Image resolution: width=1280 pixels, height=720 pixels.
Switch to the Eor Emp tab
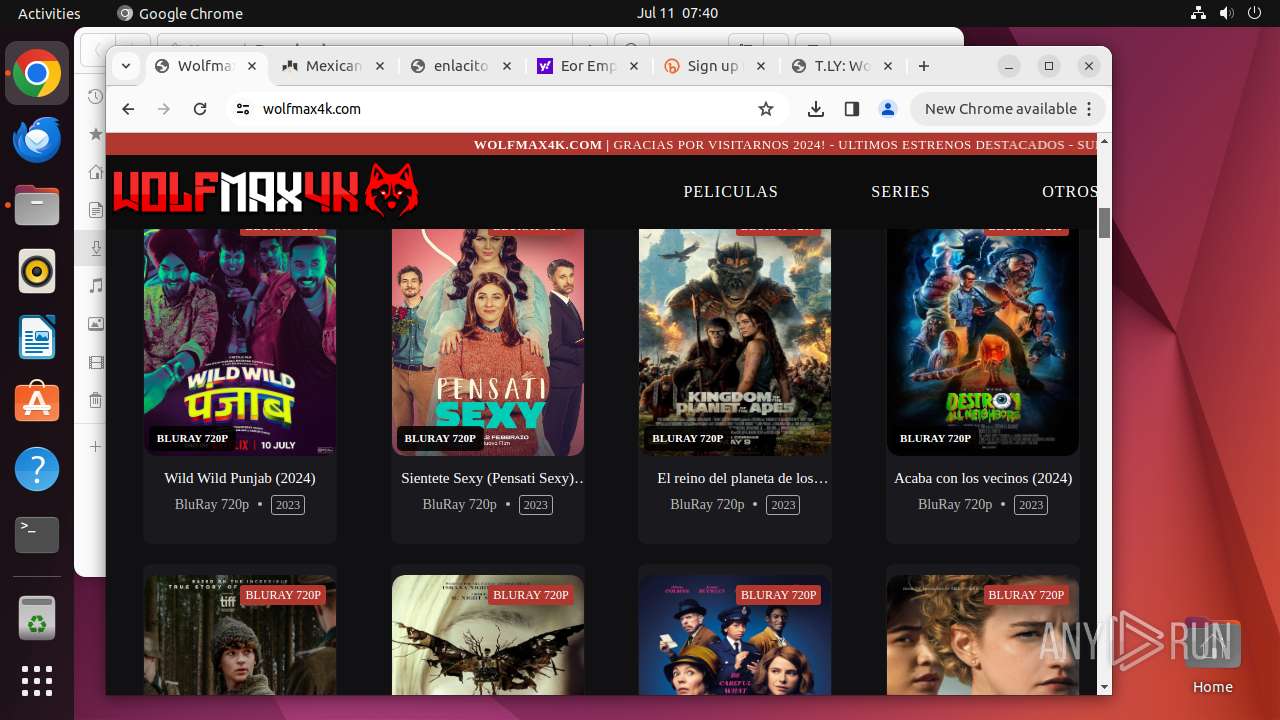(588, 66)
